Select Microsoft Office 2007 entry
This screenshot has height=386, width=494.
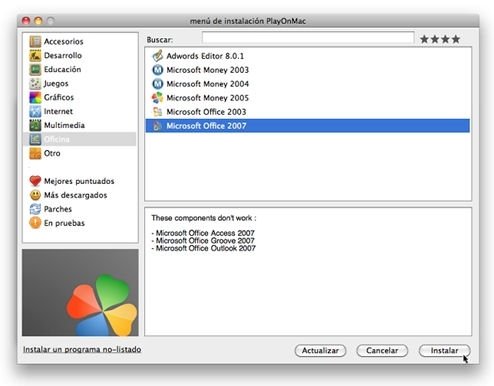[x=307, y=126]
